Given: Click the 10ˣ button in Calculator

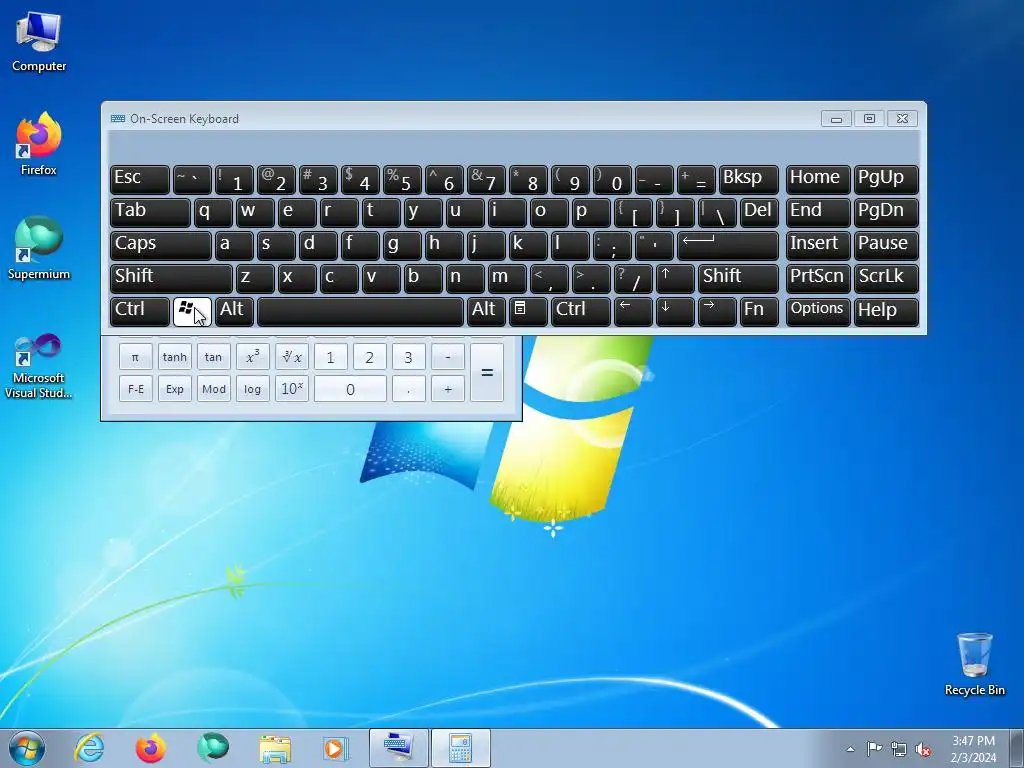Looking at the screenshot, I should click(x=291, y=389).
